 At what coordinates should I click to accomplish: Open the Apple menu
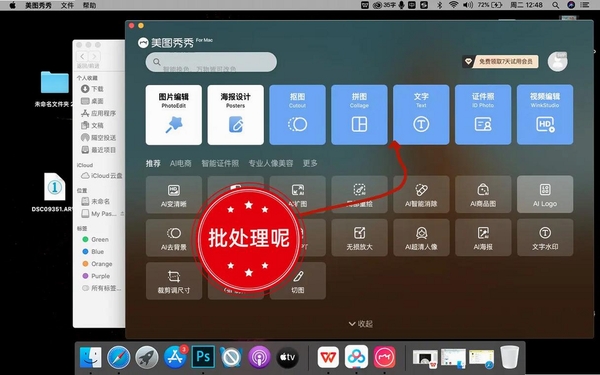pyautogui.click(x=12, y=5)
